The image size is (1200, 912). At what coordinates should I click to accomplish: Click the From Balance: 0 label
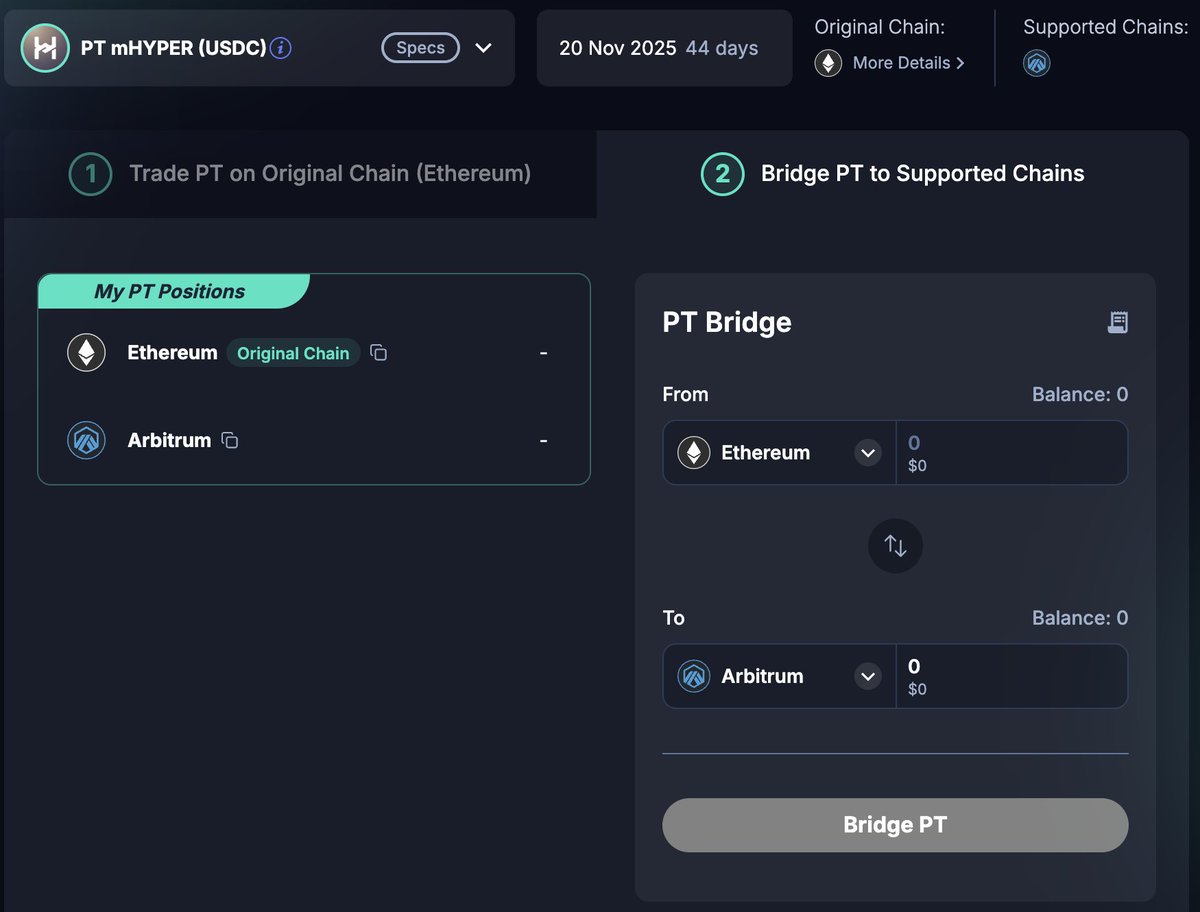click(x=1080, y=394)
